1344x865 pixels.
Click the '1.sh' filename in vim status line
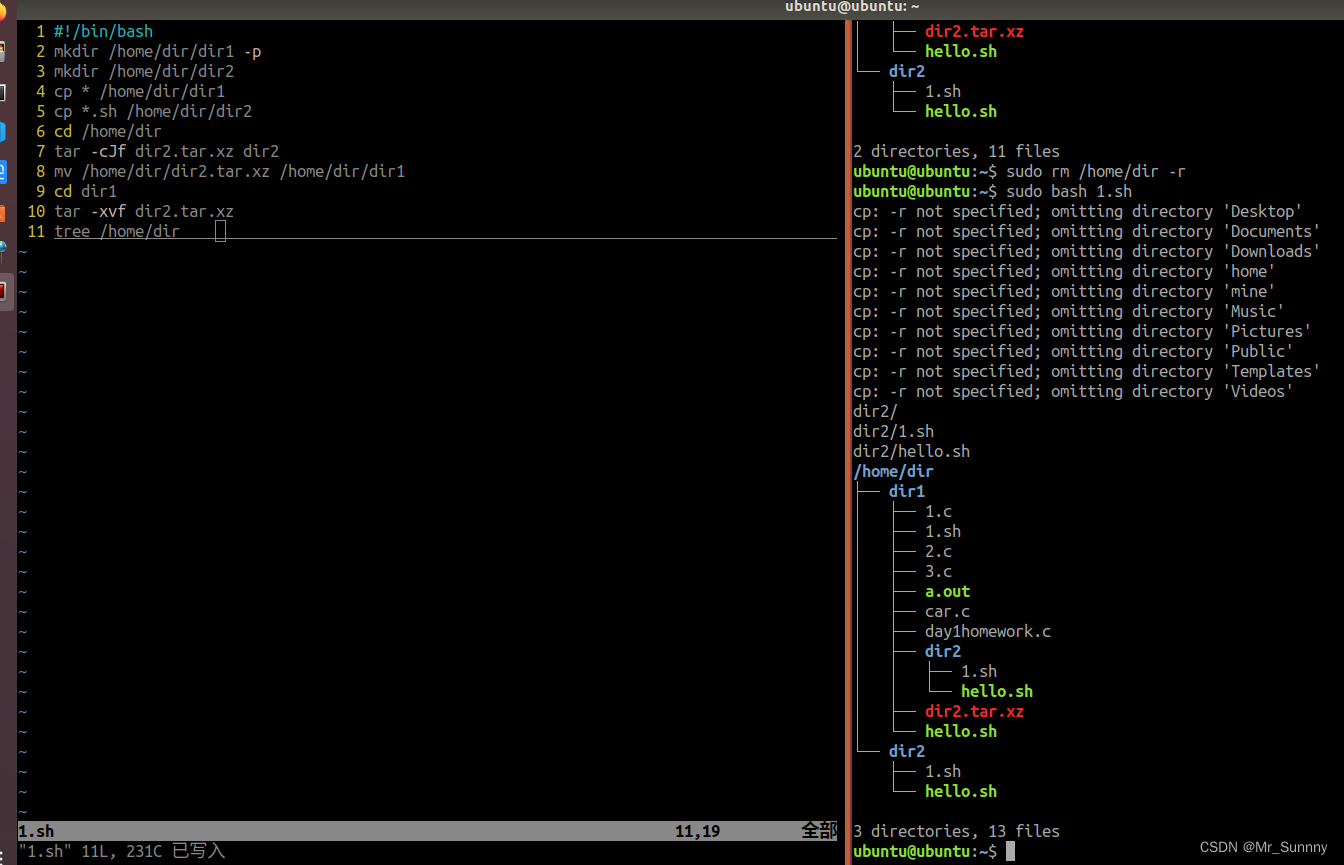(x=36, y=831)
